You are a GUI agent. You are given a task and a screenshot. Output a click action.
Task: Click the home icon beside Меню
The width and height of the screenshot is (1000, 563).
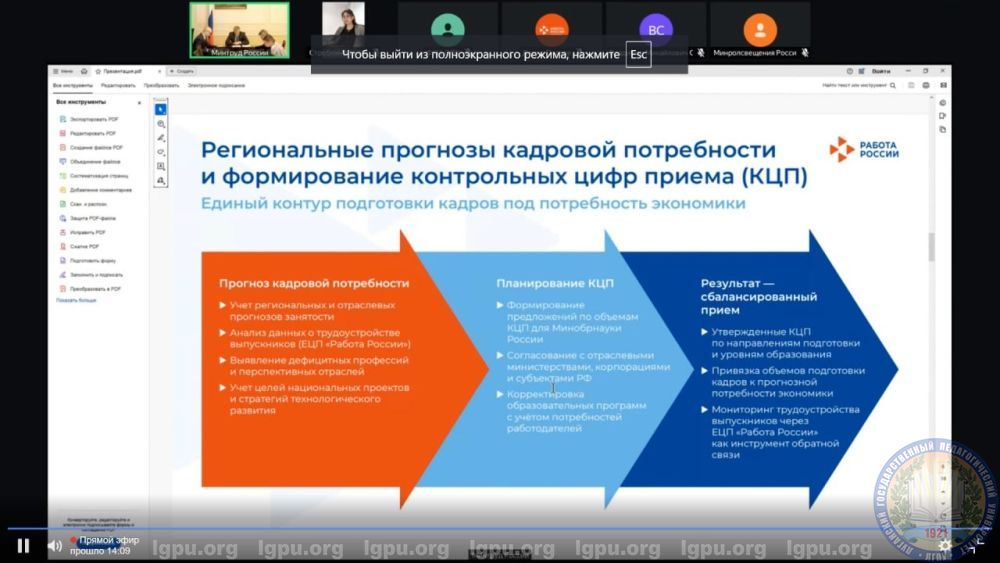tap(83, 72)
